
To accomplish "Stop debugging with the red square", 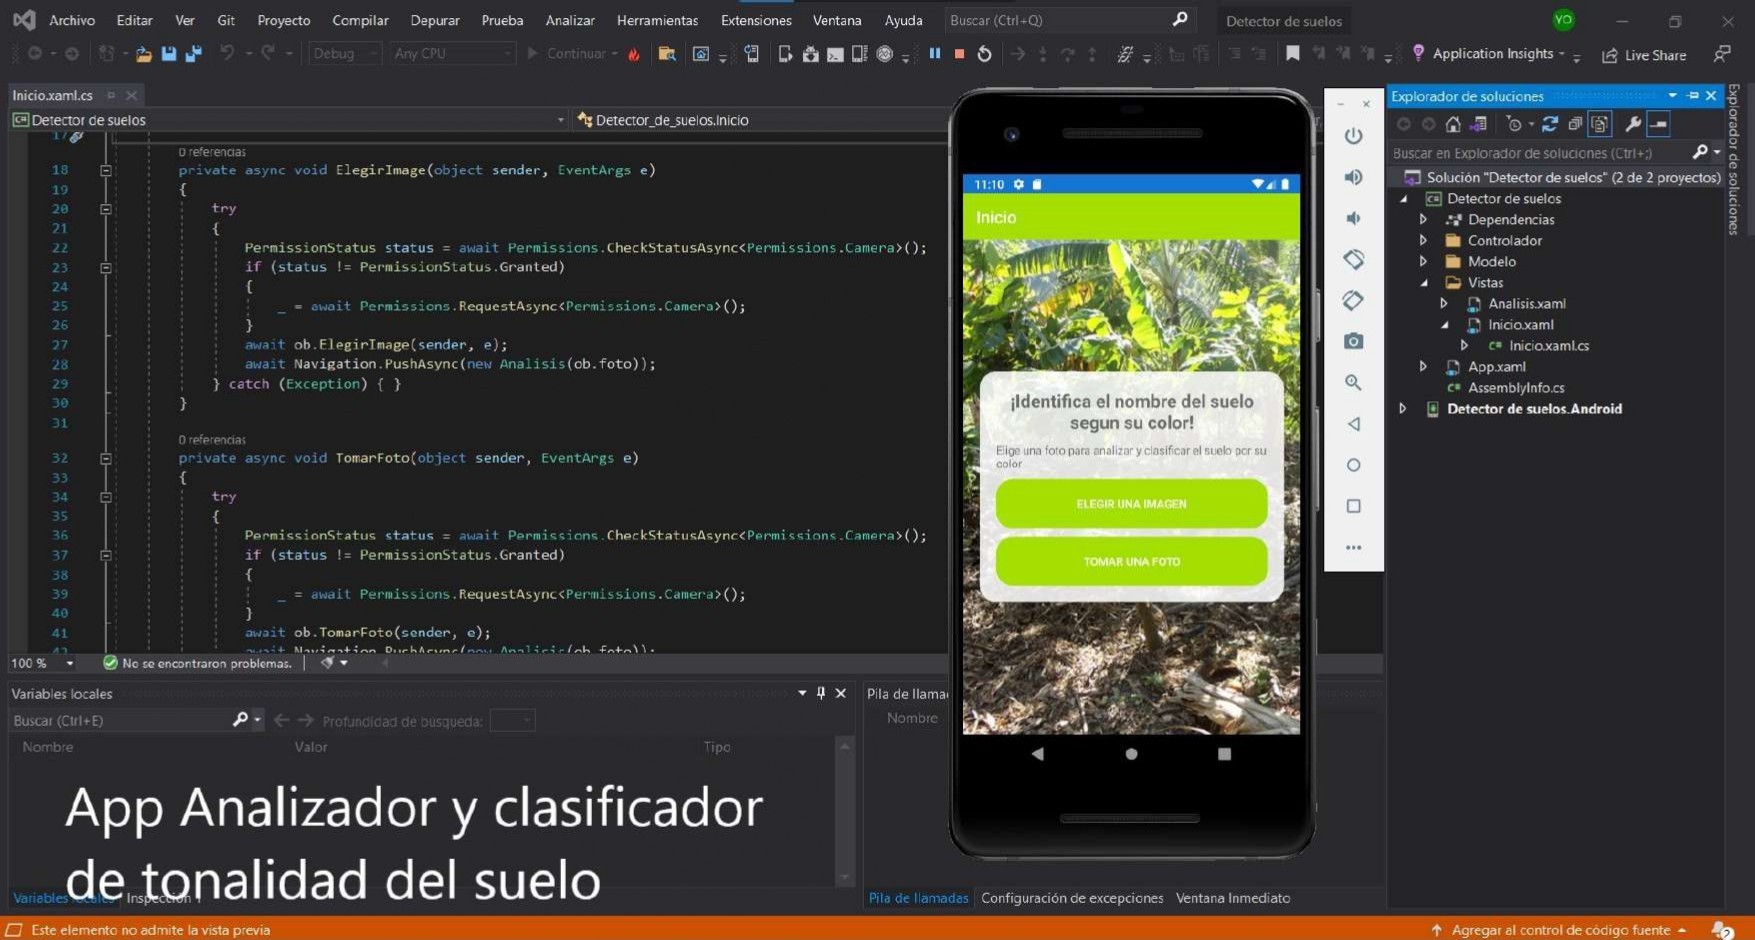I will (959, 54).
